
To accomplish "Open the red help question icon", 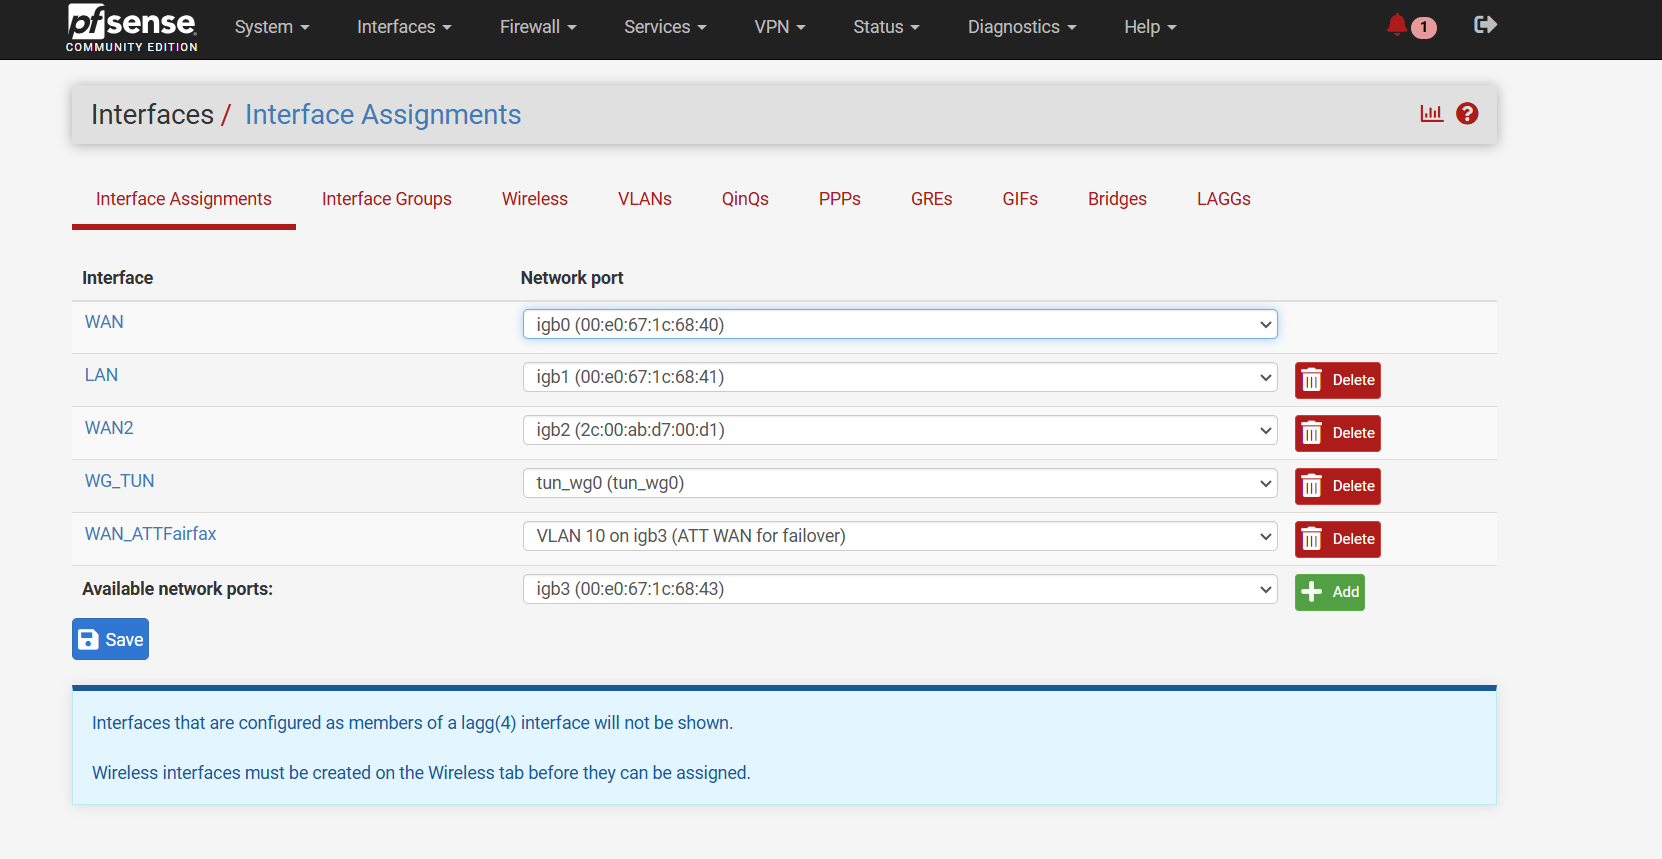I will 1467,113.
